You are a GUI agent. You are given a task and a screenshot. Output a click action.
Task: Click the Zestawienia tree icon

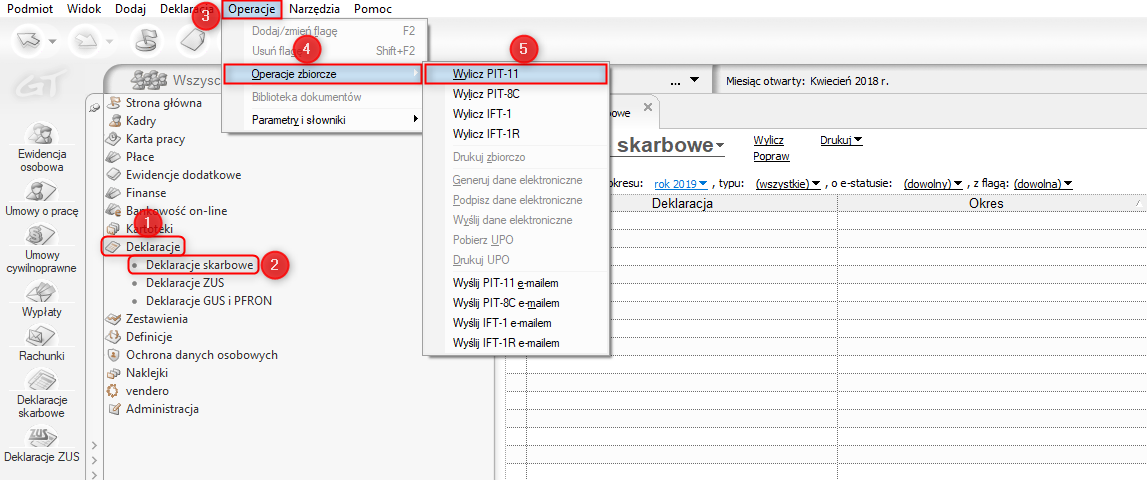coord(113,319)
